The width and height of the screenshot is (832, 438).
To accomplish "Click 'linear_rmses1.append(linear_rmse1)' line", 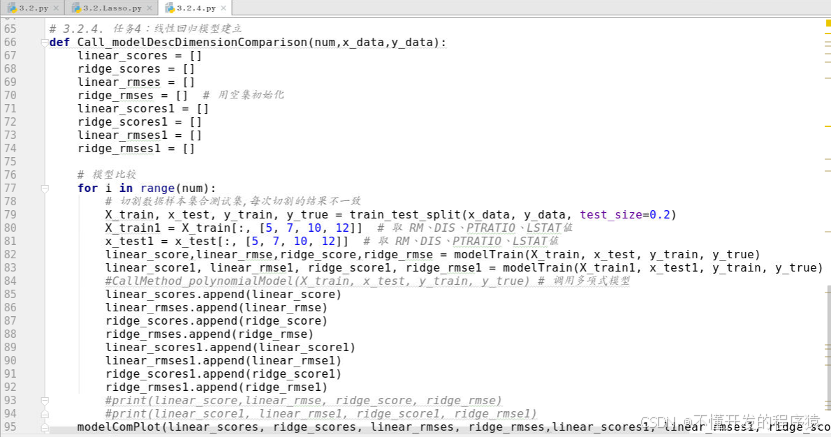I will [223, 361].
